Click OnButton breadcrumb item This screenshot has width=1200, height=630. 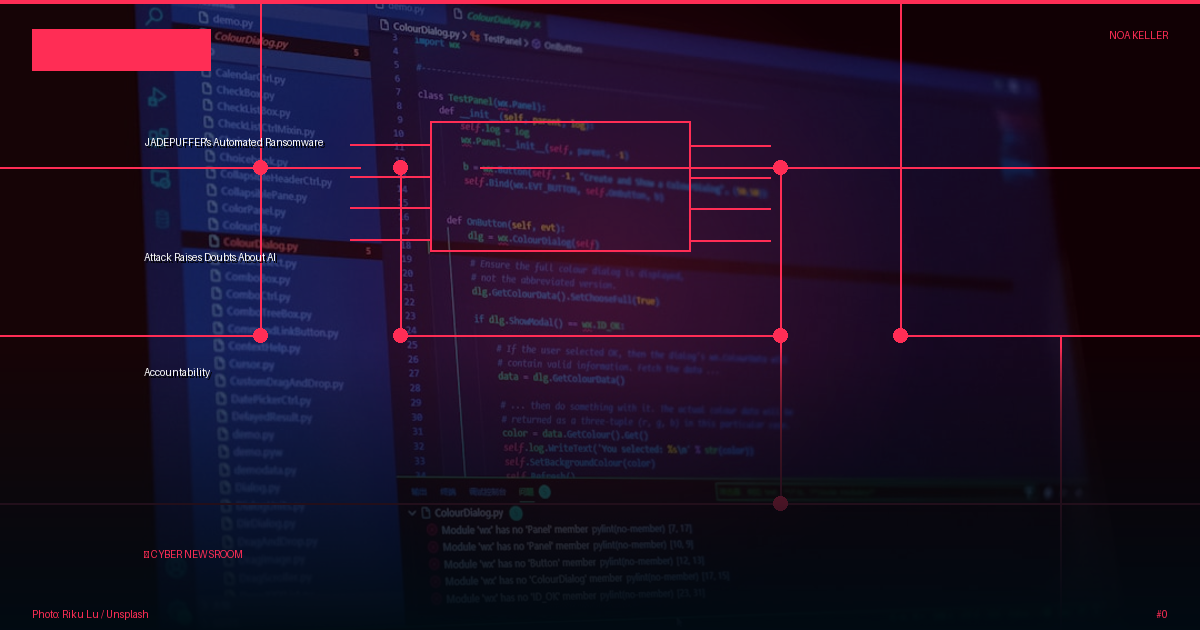coord(561,45)
